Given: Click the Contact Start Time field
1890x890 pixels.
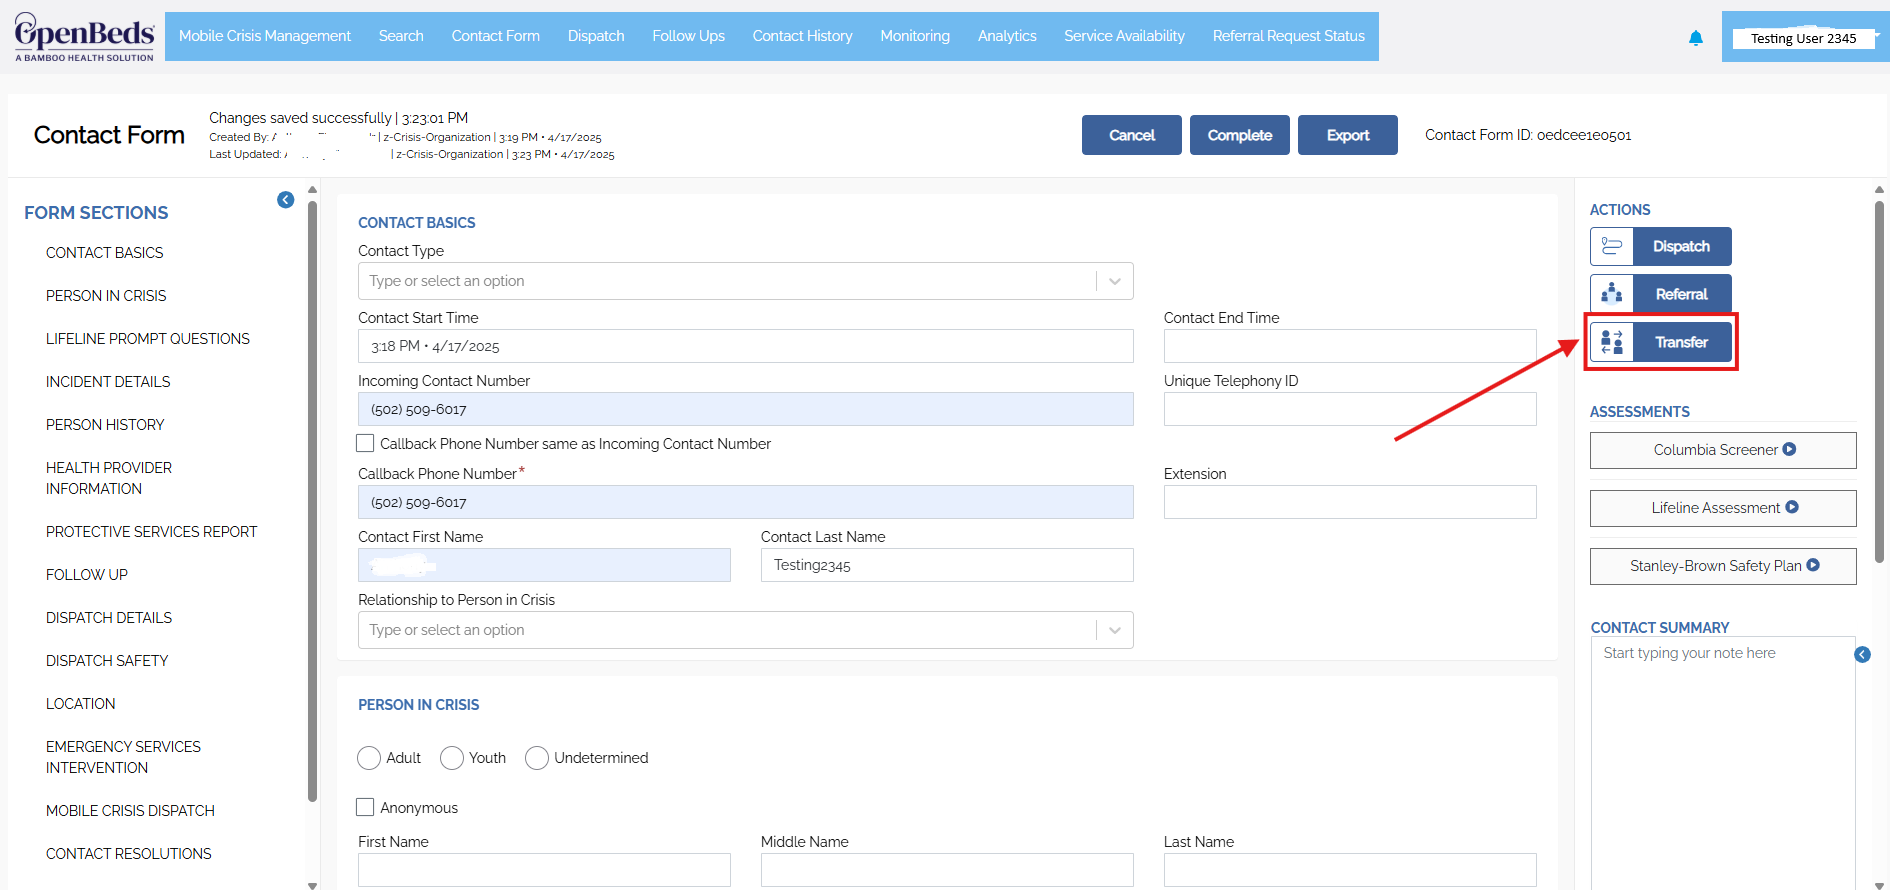Looking at the screenshot, I should (746, 346).
